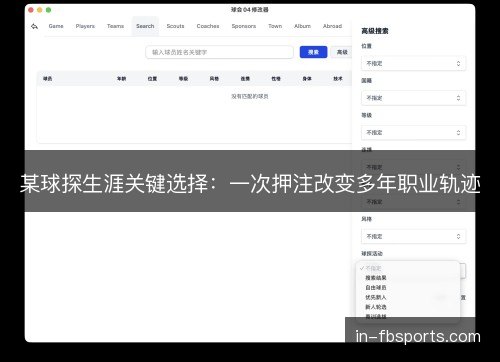Open the 位置 dropdown in advanced search

coord(413,63)
